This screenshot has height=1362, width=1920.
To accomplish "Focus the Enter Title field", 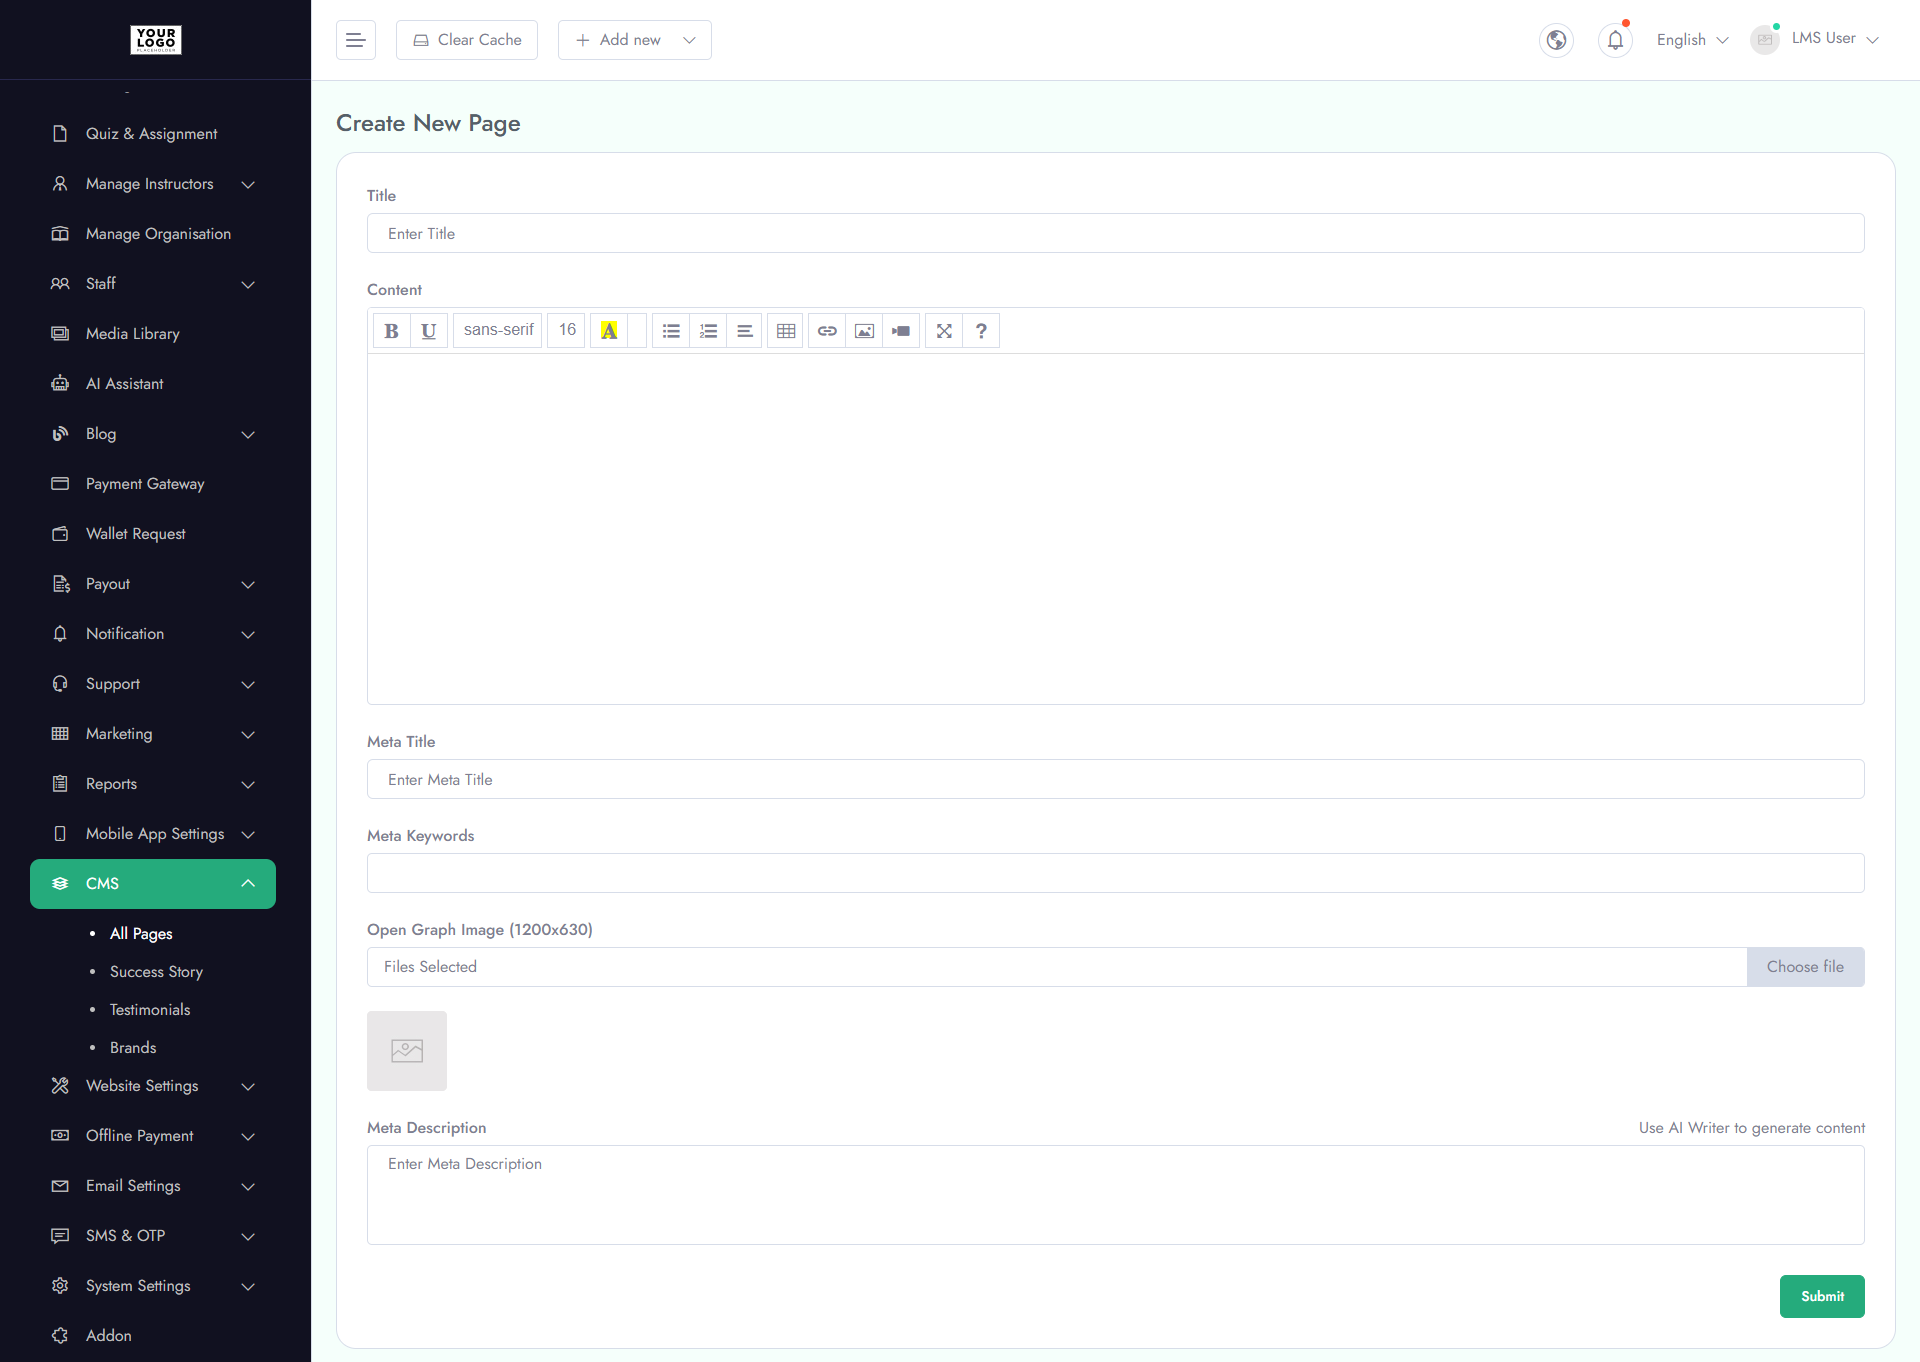I will point(1115,233).
